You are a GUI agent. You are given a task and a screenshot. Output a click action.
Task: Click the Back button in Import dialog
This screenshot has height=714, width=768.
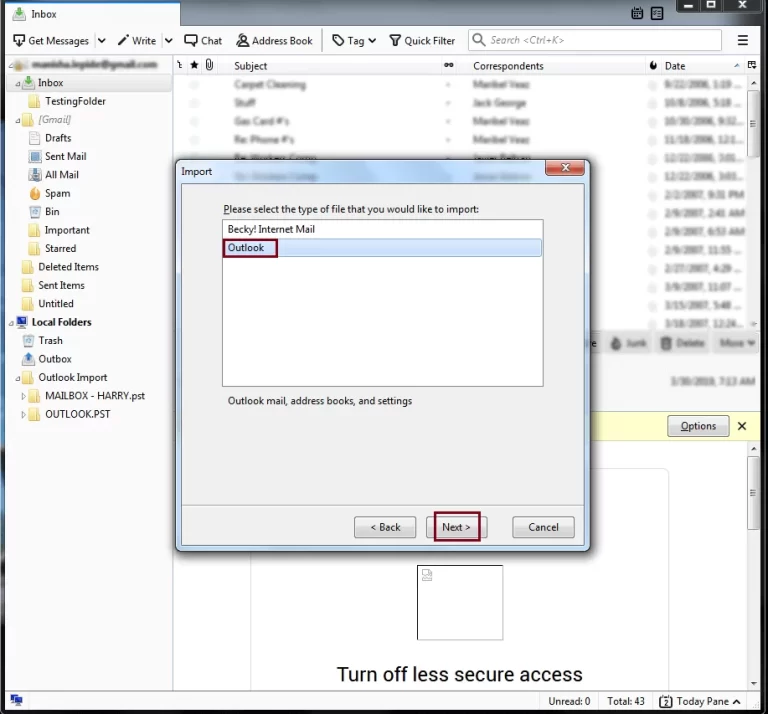385,527
